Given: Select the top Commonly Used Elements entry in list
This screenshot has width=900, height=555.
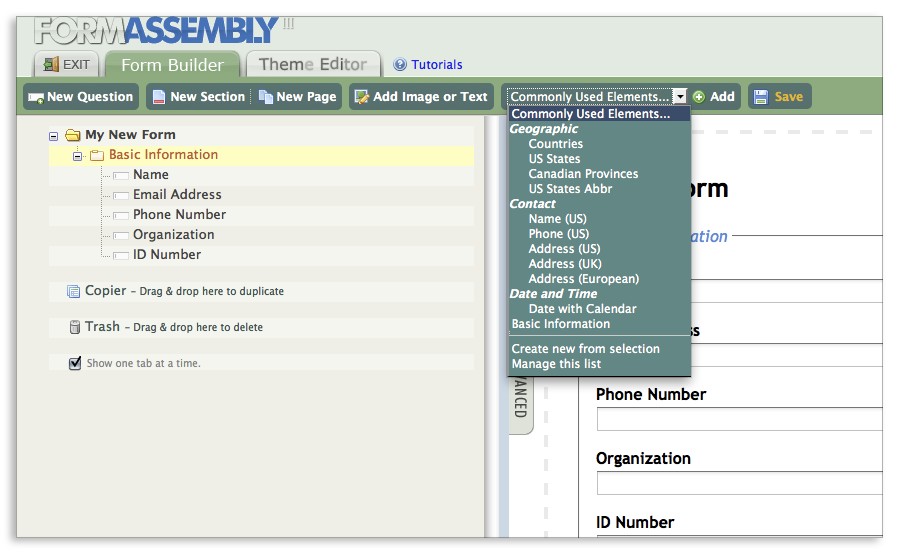Looking at the screenshot, I should 599,114.
